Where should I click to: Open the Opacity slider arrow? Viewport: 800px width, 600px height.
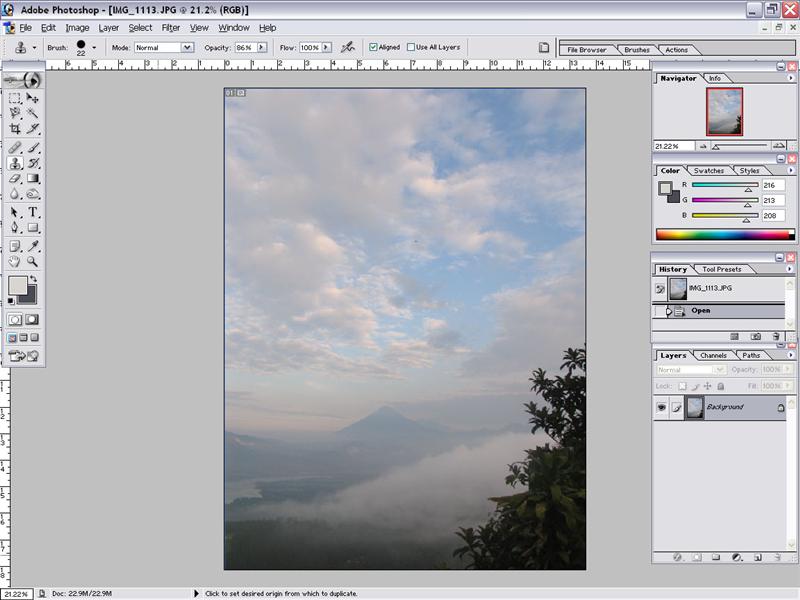point(262,47)
